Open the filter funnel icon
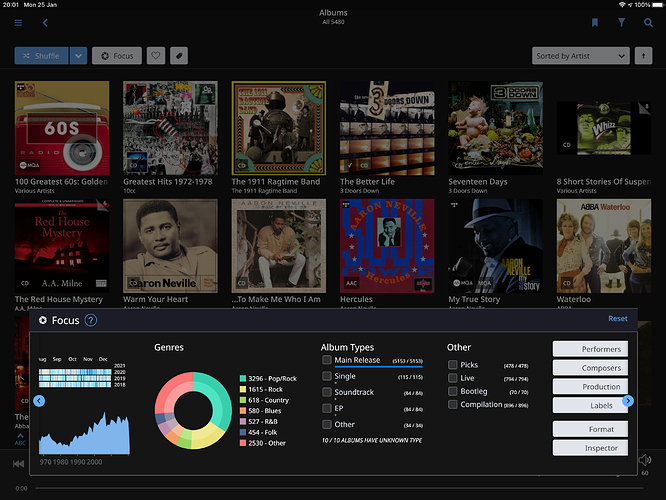Viewport: 666px width, 500px height. [621, 22]
